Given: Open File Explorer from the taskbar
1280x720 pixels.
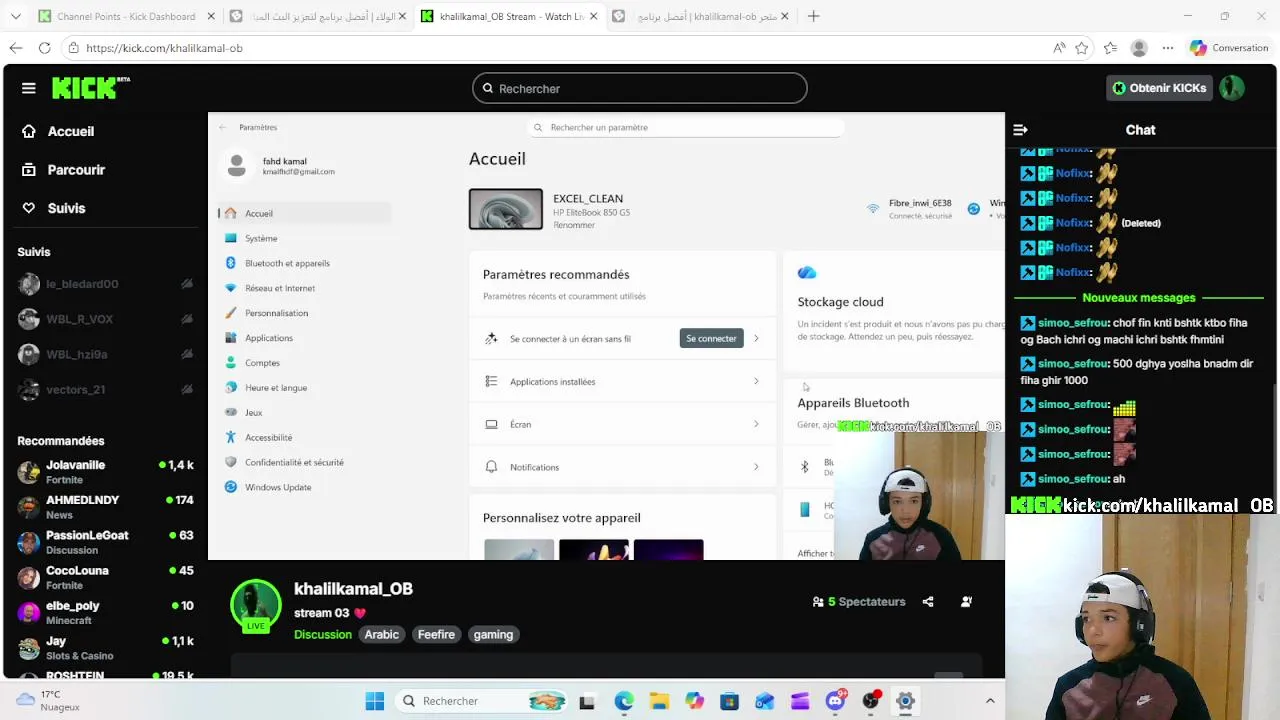Looking at the screenshot, I should tap(658, 701).
